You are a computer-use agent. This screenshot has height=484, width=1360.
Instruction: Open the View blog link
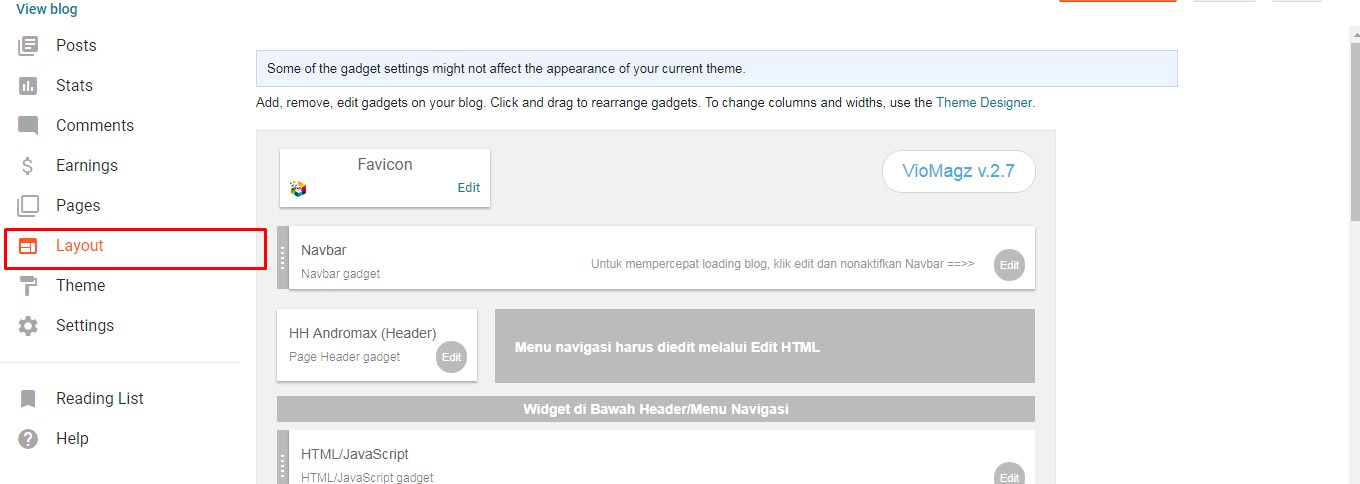46,9
